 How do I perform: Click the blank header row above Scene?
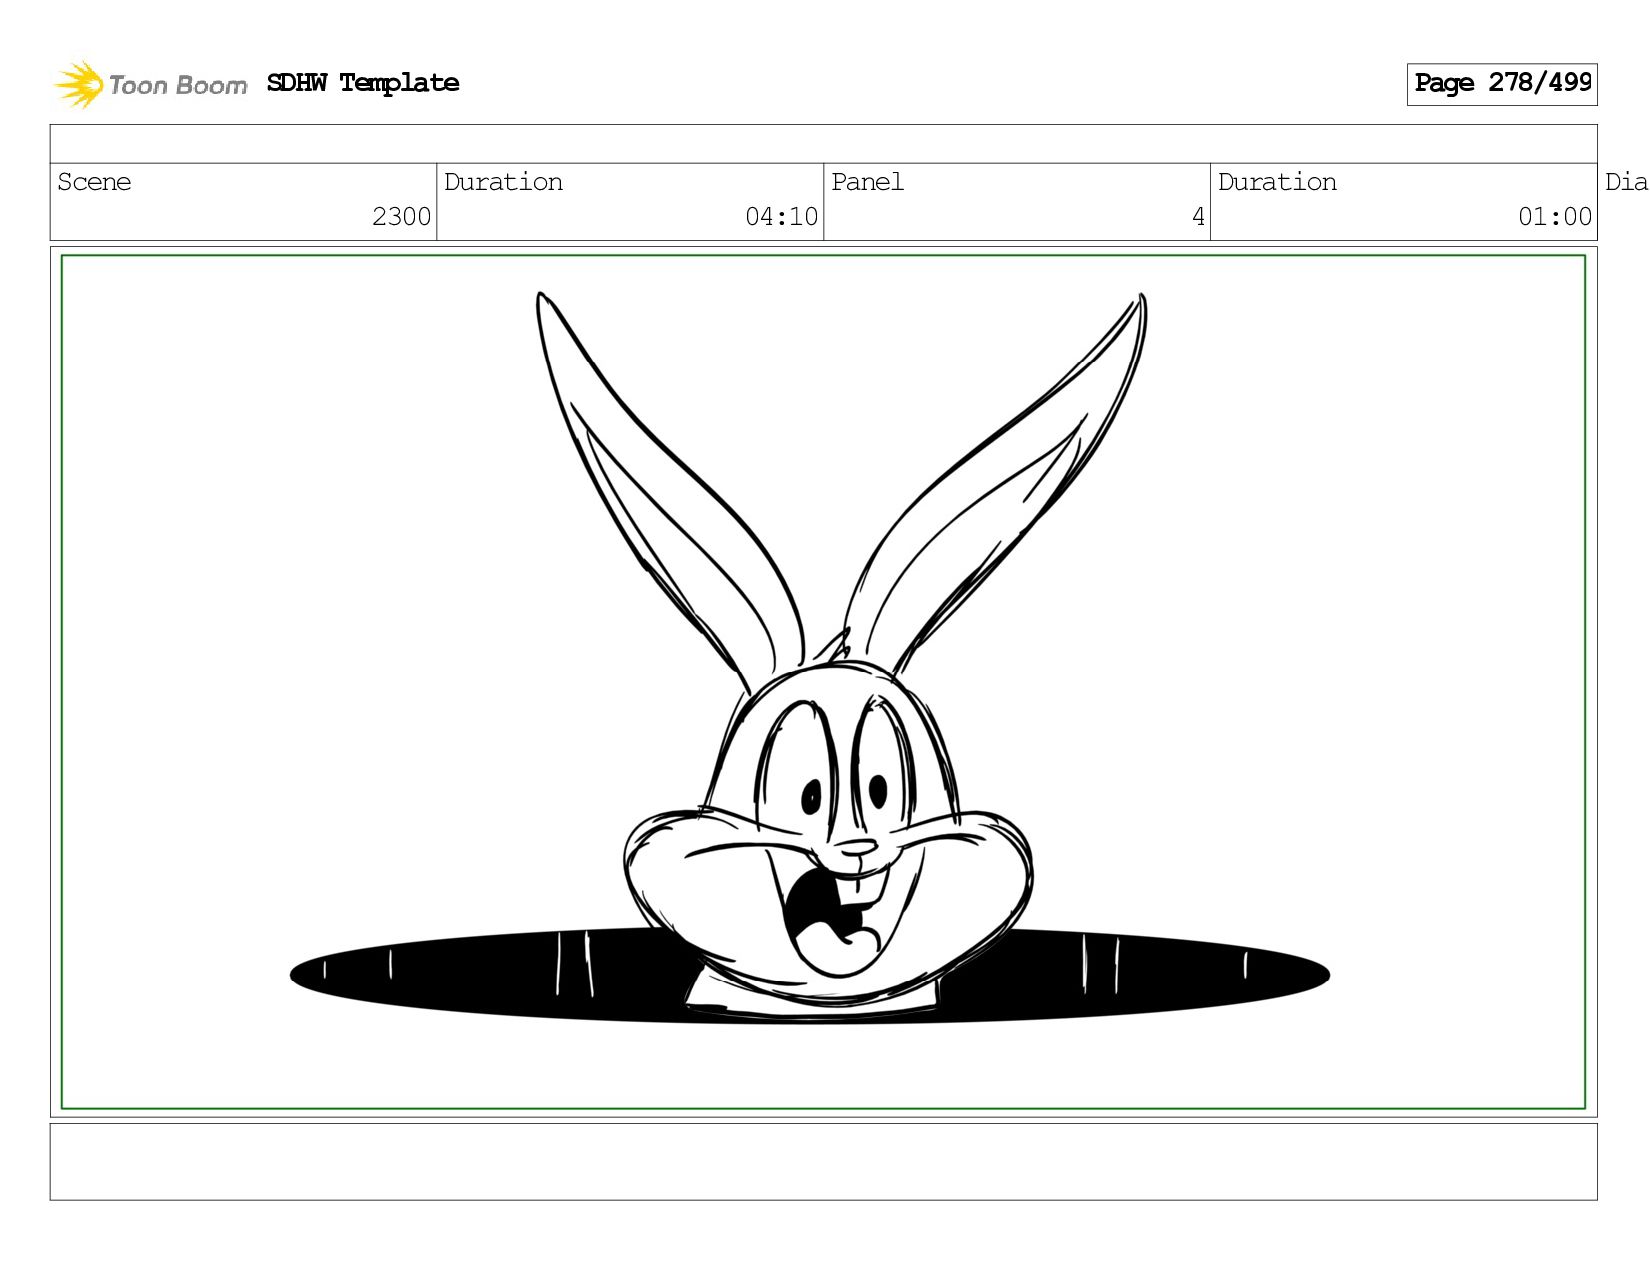pyautogui.click(x=823, y=144)
